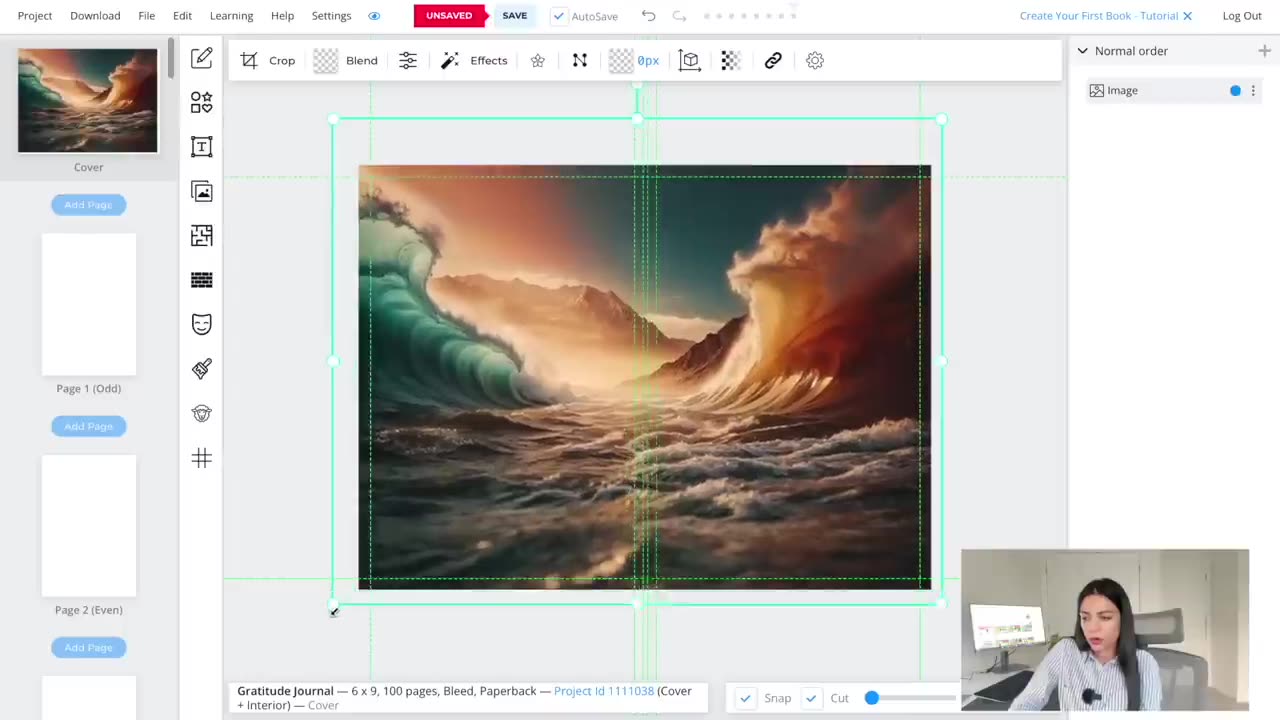Open the image adjustment sliders
This screenshot has height=720, width=1280.
point(408,60)
